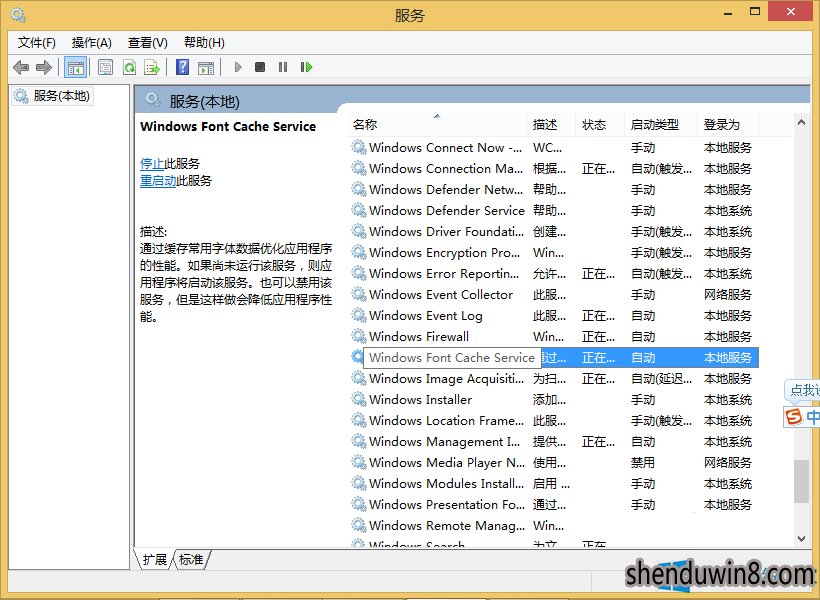Click 自动(延迟... startup type cell
Screen dimensions: 820x600
tap(661, 378)
